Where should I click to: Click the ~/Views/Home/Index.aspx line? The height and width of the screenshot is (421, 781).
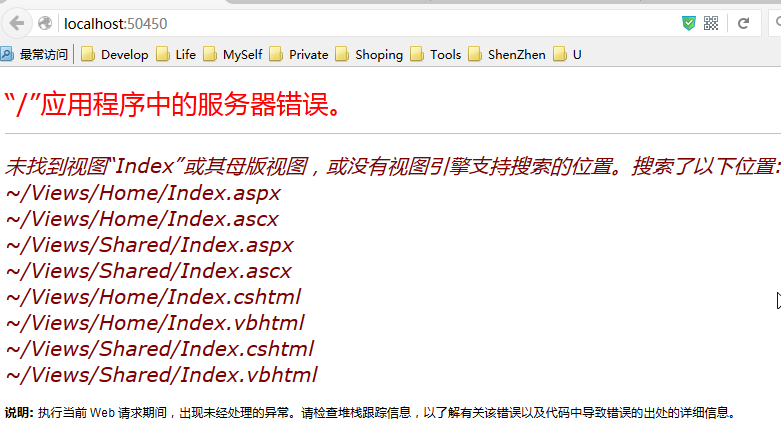(143, 193)
